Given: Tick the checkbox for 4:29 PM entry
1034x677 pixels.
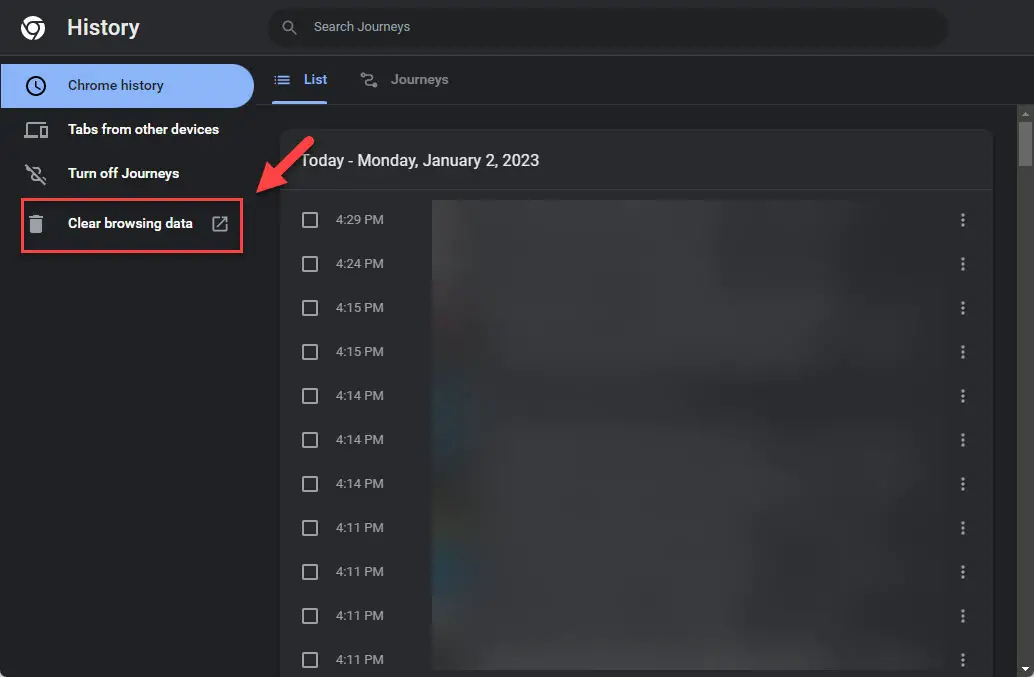Looking at the screenshot, I should [310, 220].
